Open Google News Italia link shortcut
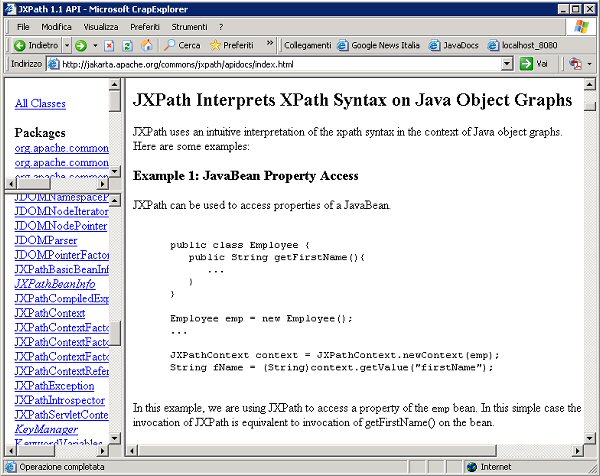The image size is (600, 476). (x=378, y=45)
